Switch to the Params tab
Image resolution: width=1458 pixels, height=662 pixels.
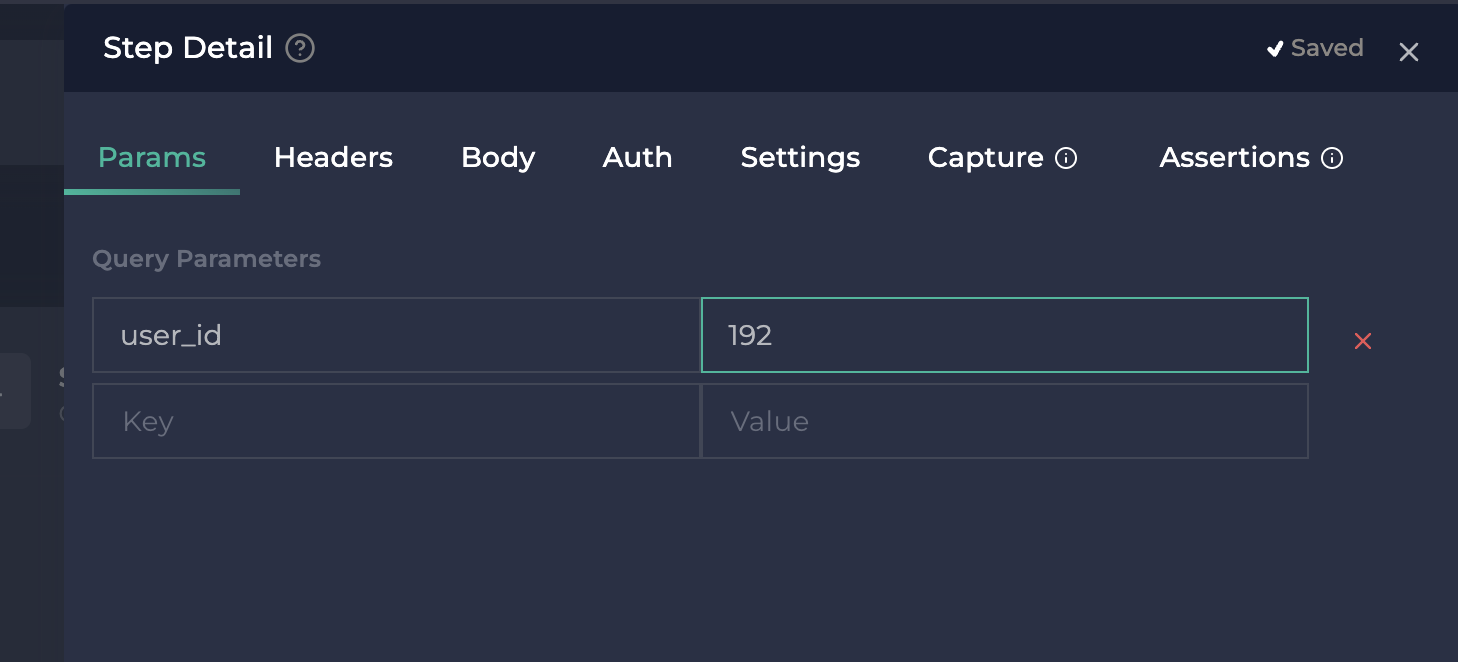152,158
